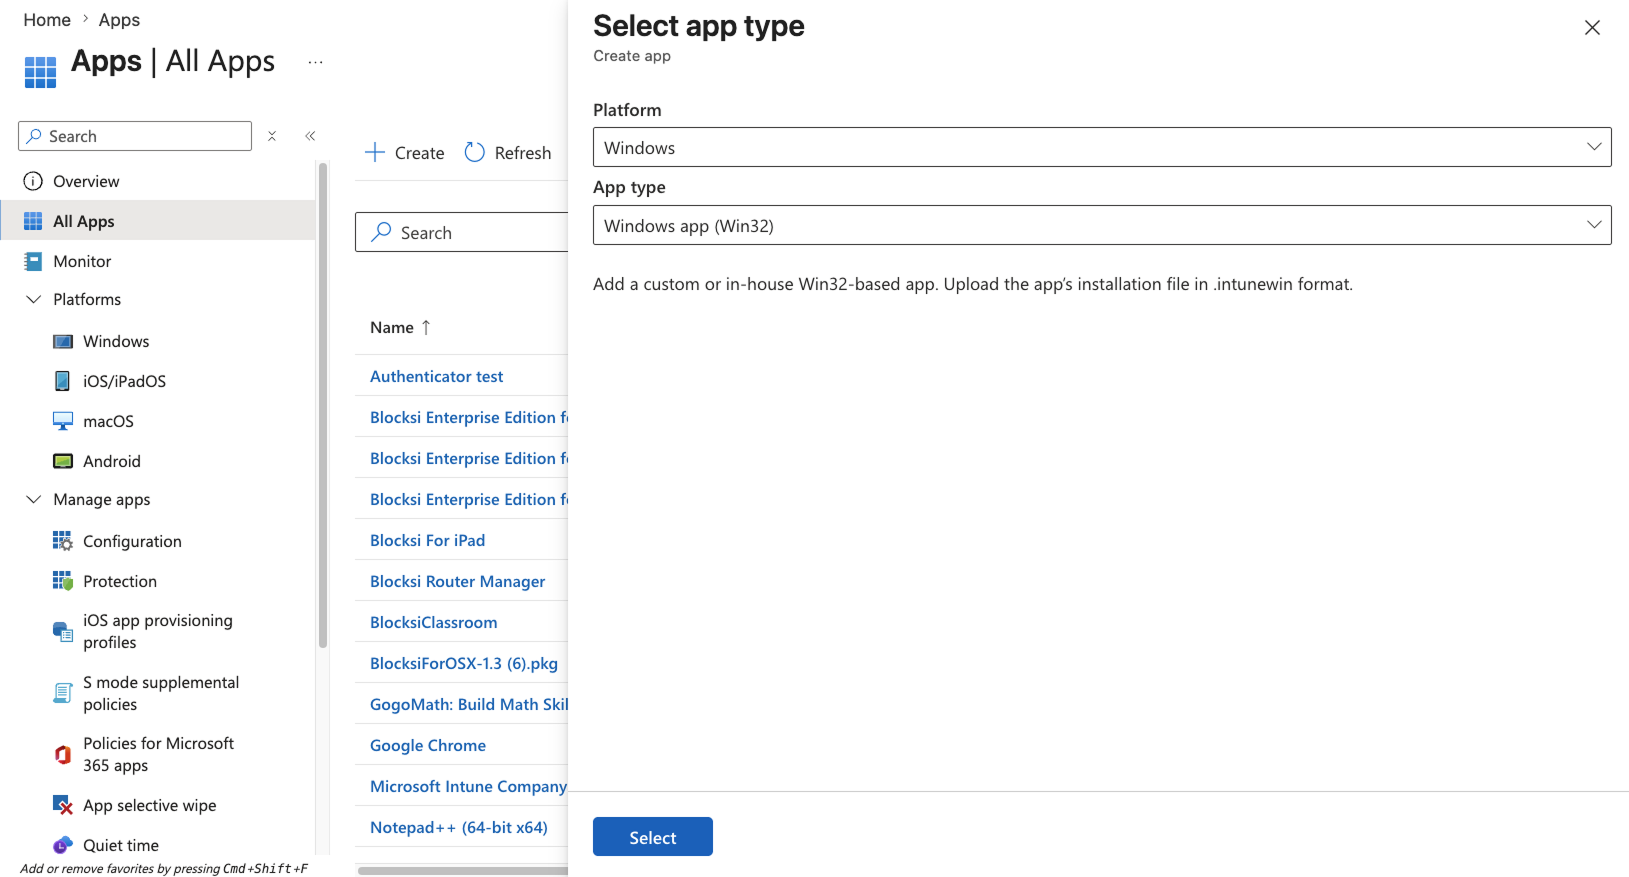Click the blue Select button
The height and width of the screenshot is (877, 1629).
(x=653, y=837)
